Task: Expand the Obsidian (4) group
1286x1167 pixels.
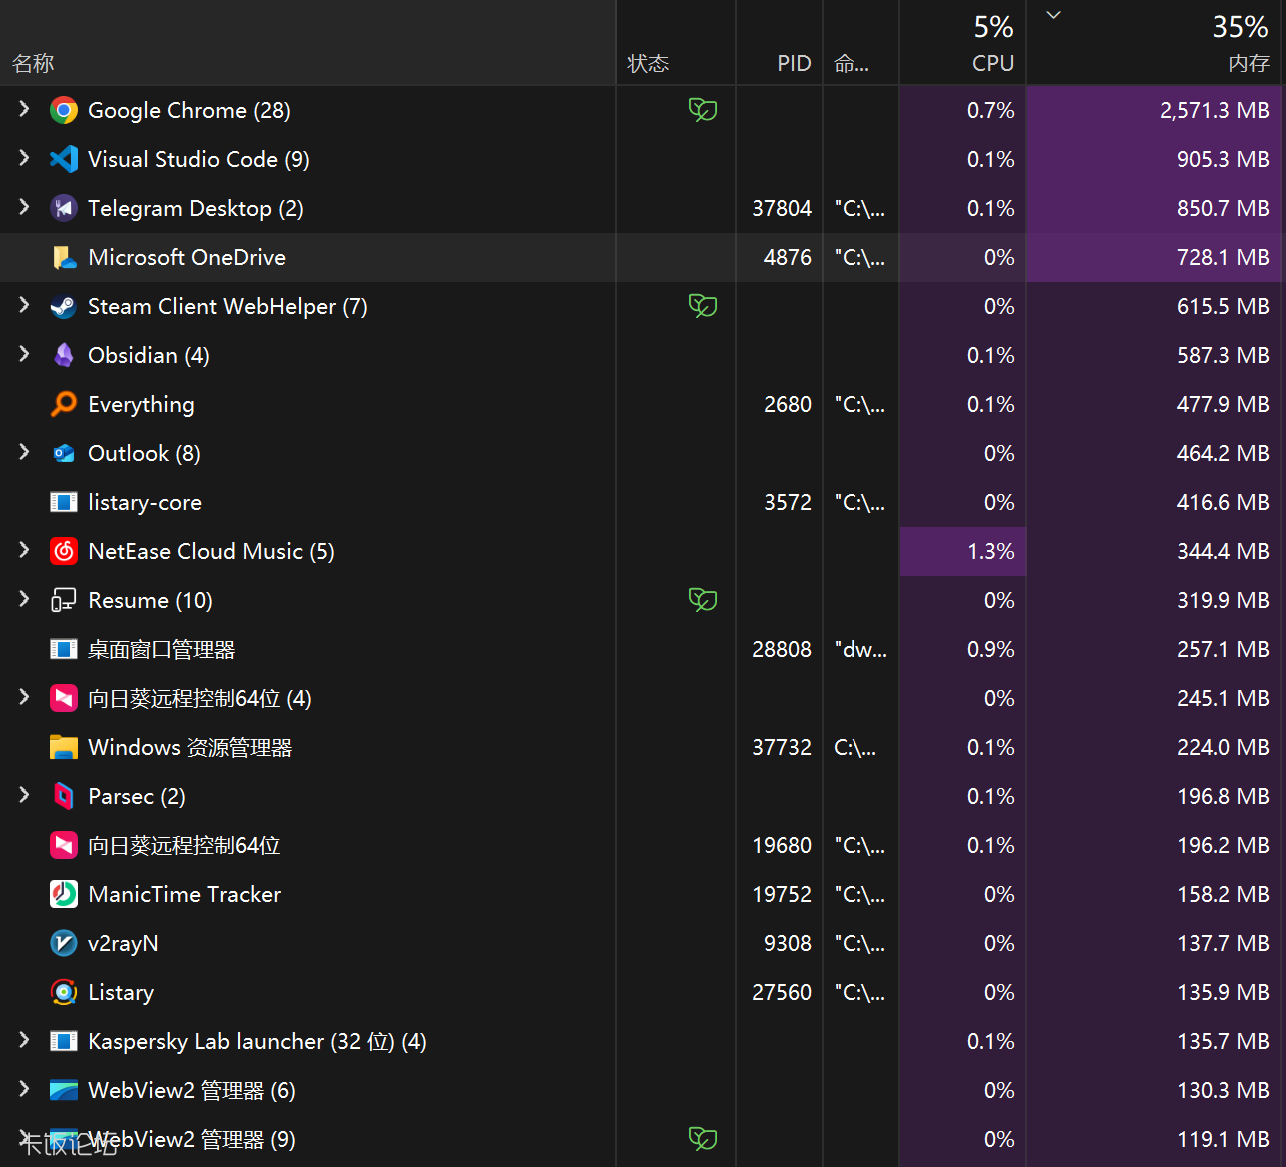Action: [x=24, y=354]
